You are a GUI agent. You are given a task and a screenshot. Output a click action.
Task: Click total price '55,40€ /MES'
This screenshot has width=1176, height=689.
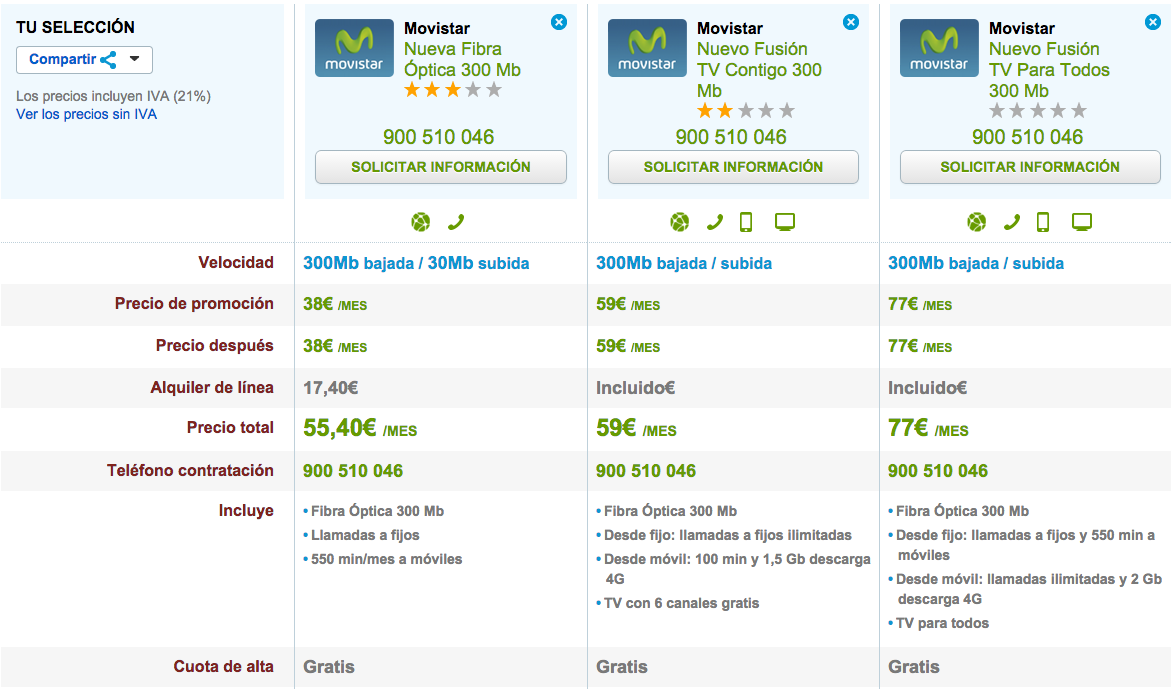point(360,428)
